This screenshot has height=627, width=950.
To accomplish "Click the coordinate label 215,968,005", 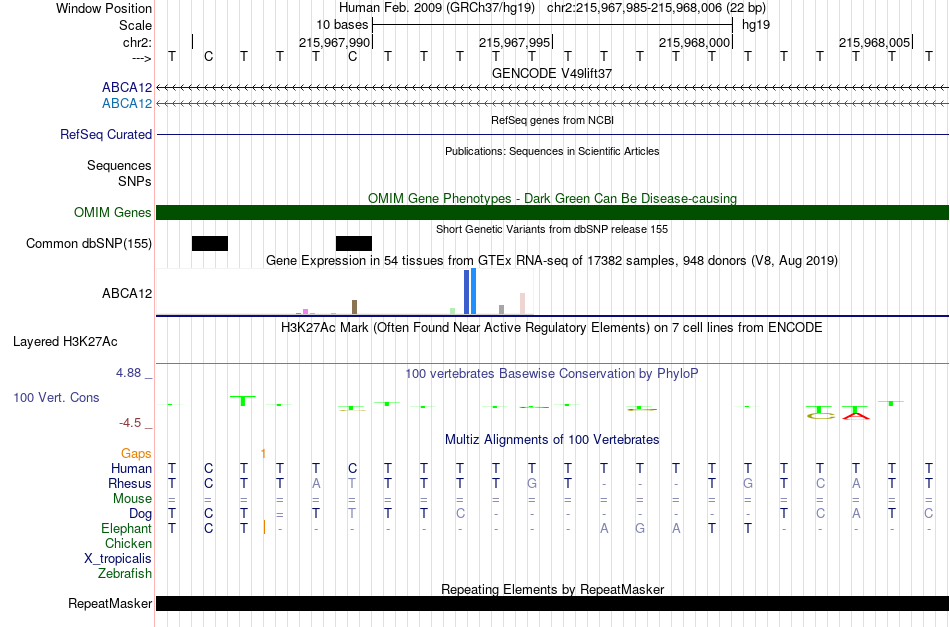I will click(x=874, y=42).
